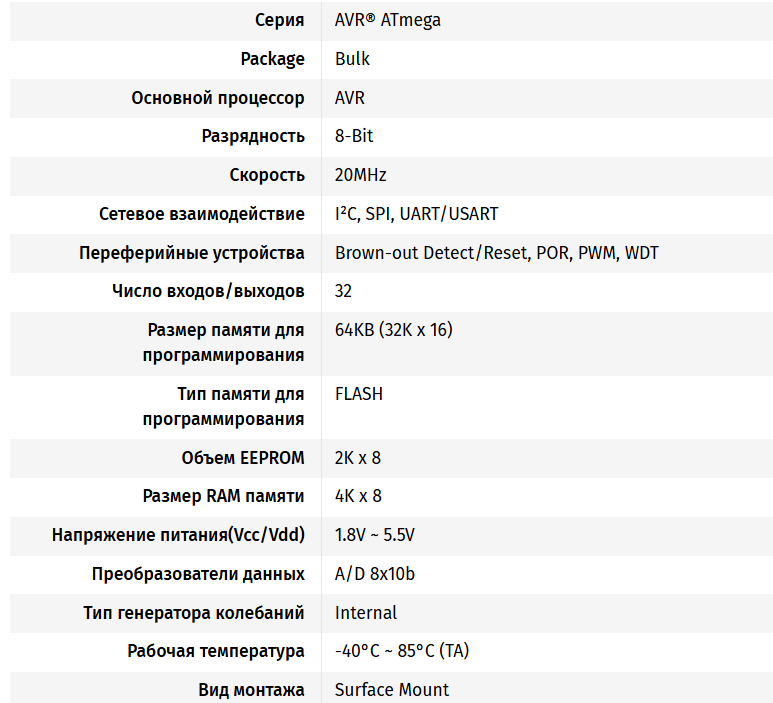Click the 'Число входов/выходов' label
This screenshot has width=773, height=703.
(208, 291)
